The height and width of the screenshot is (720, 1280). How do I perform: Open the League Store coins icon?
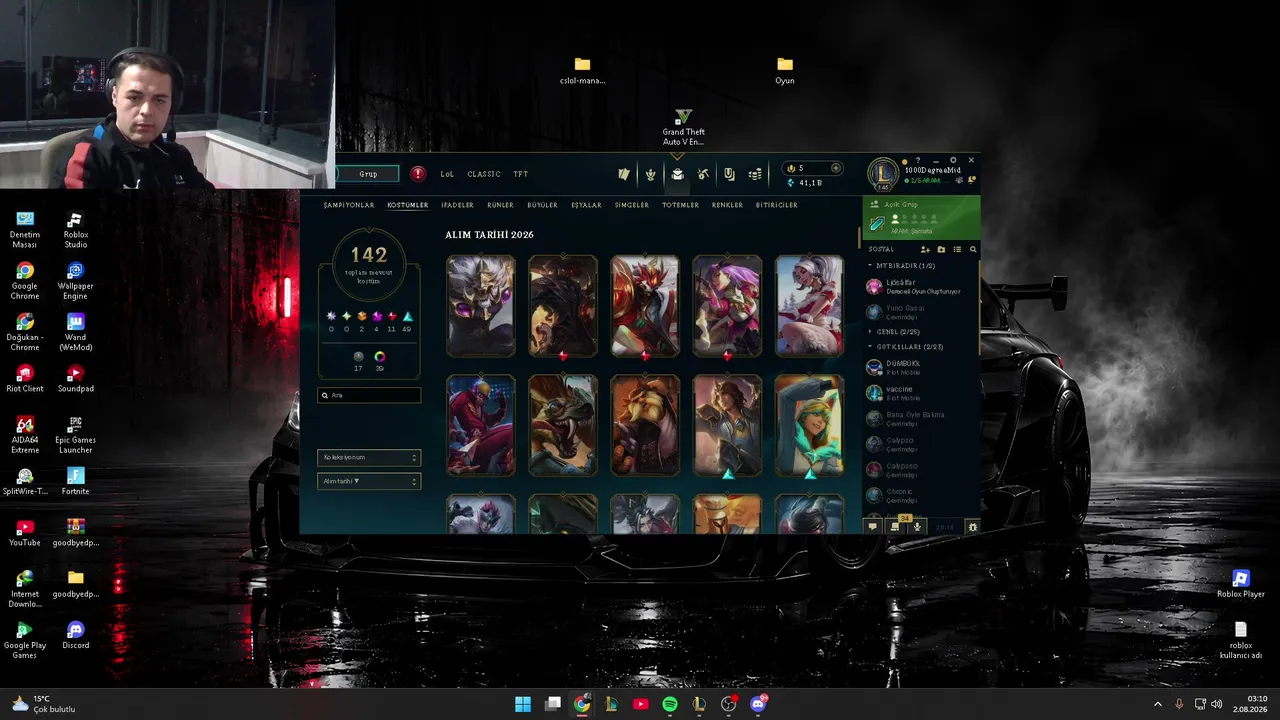pos(755,174)
